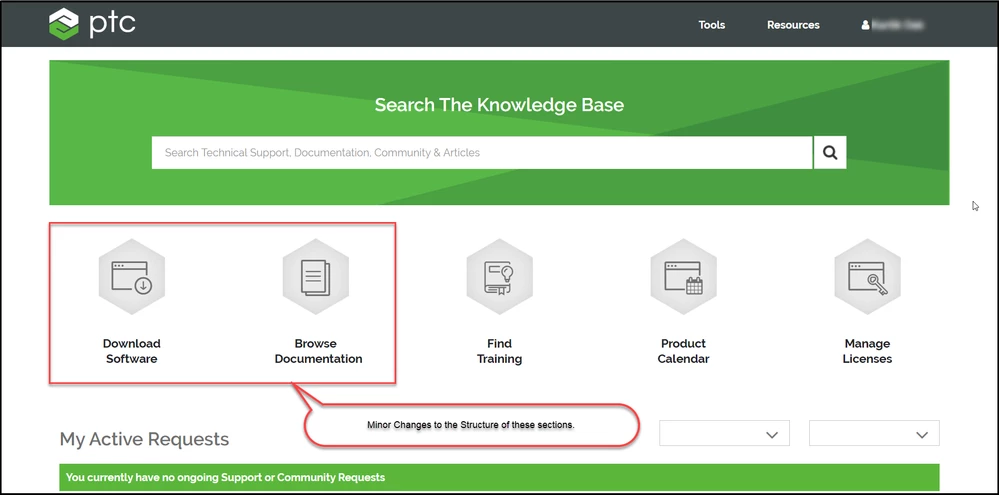Viewport: 999px width, 495px height.
Task: Click the no ongoing Support Requests message
Action: pos(226,477)
